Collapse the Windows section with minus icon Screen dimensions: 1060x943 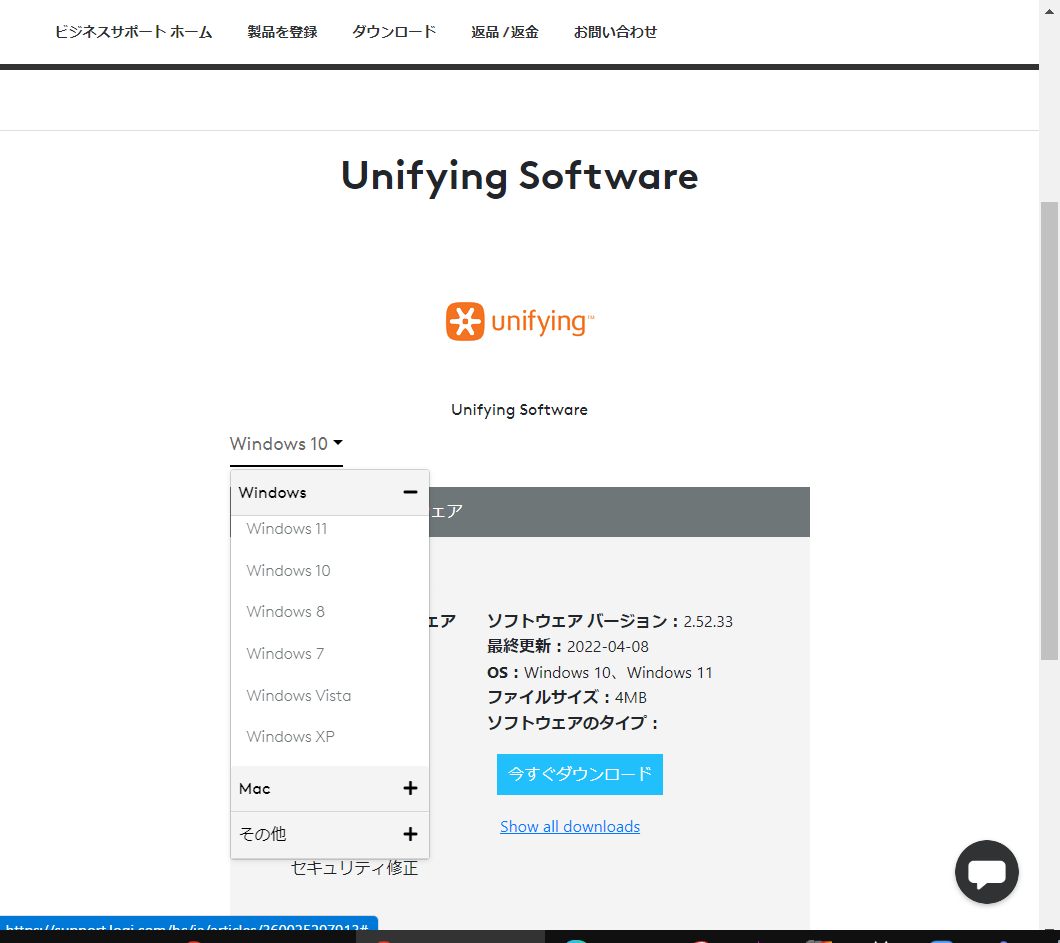pos(410,492)
